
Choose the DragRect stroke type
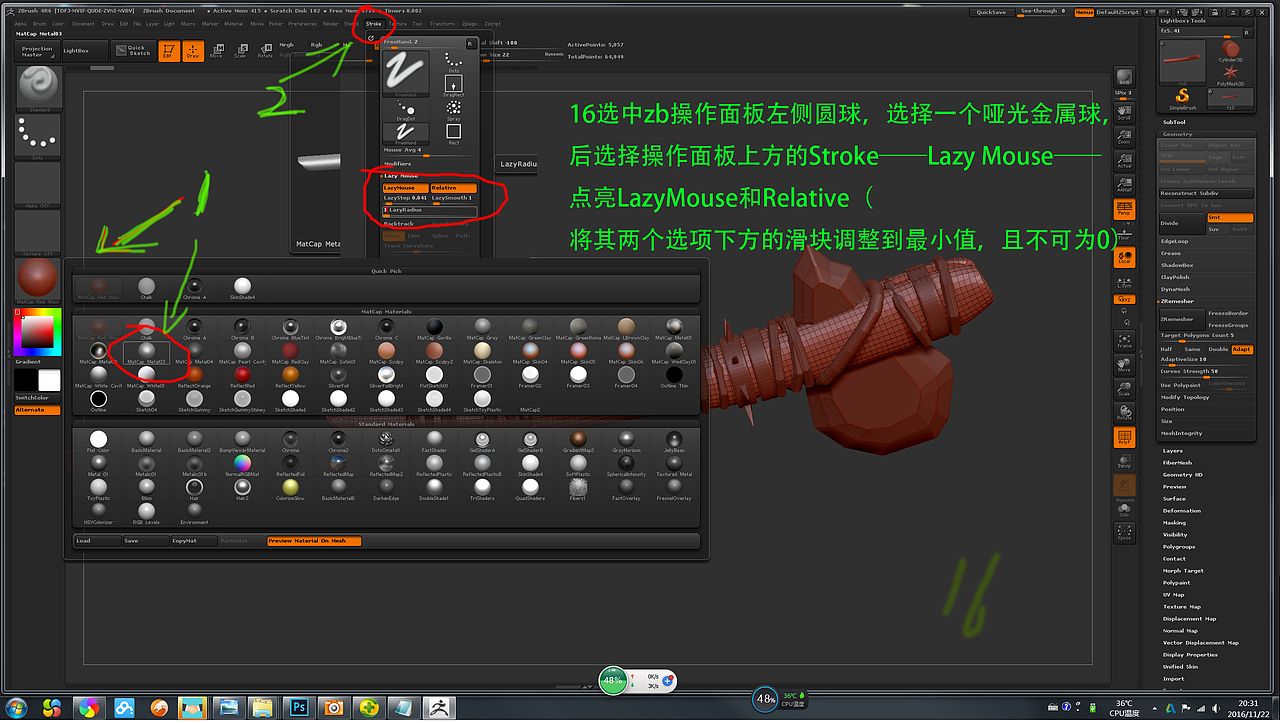tap(453, 87)
